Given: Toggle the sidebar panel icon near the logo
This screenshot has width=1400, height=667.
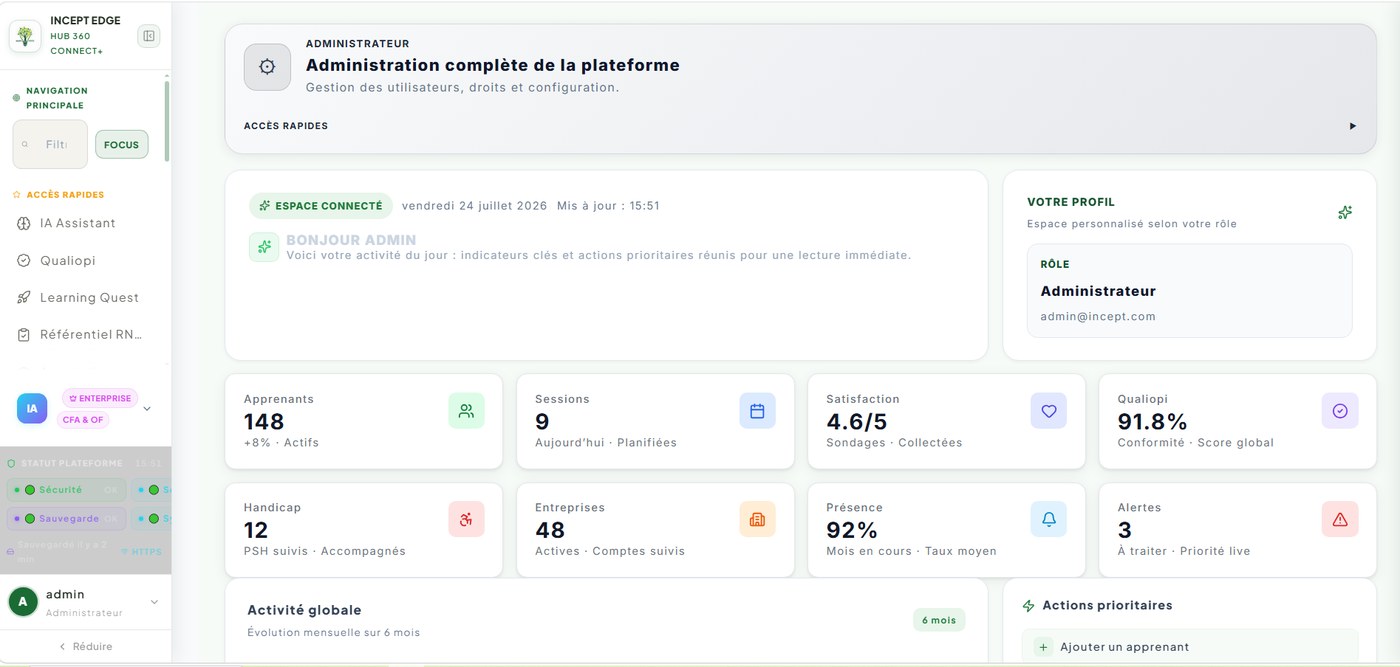Looking at the screenshot, I should [149, 36].
